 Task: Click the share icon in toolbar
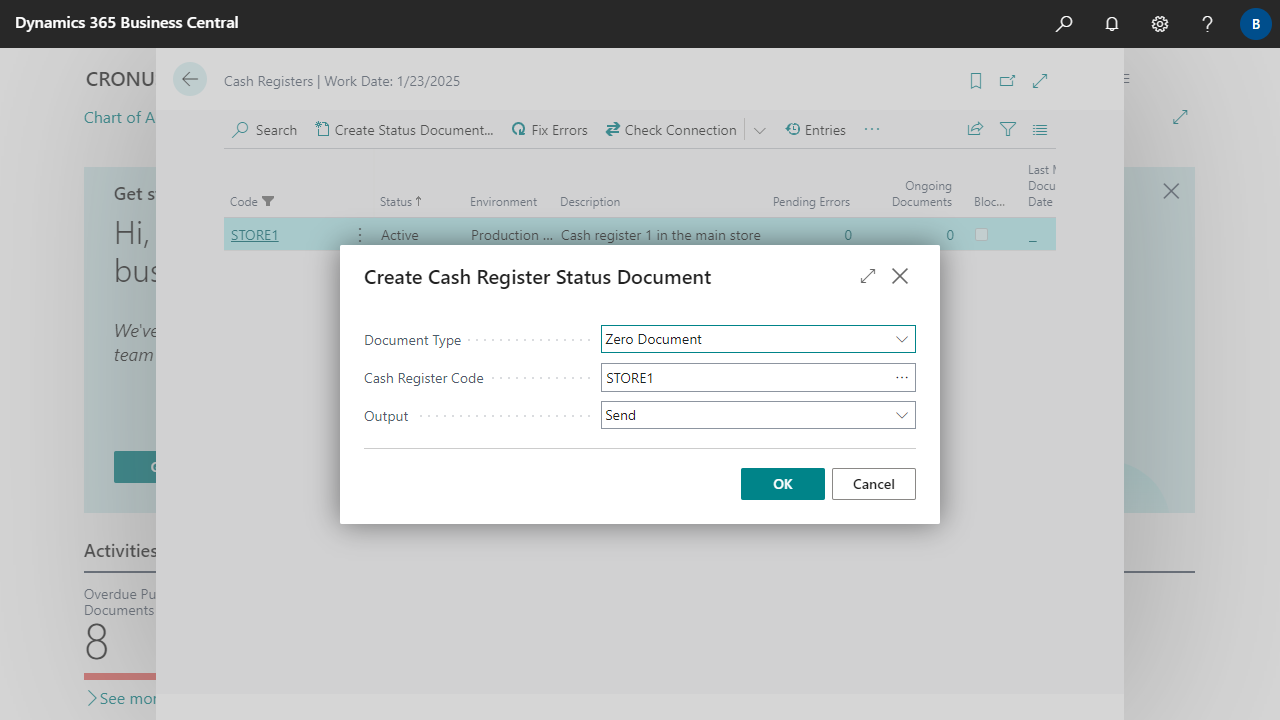(975, 130)
